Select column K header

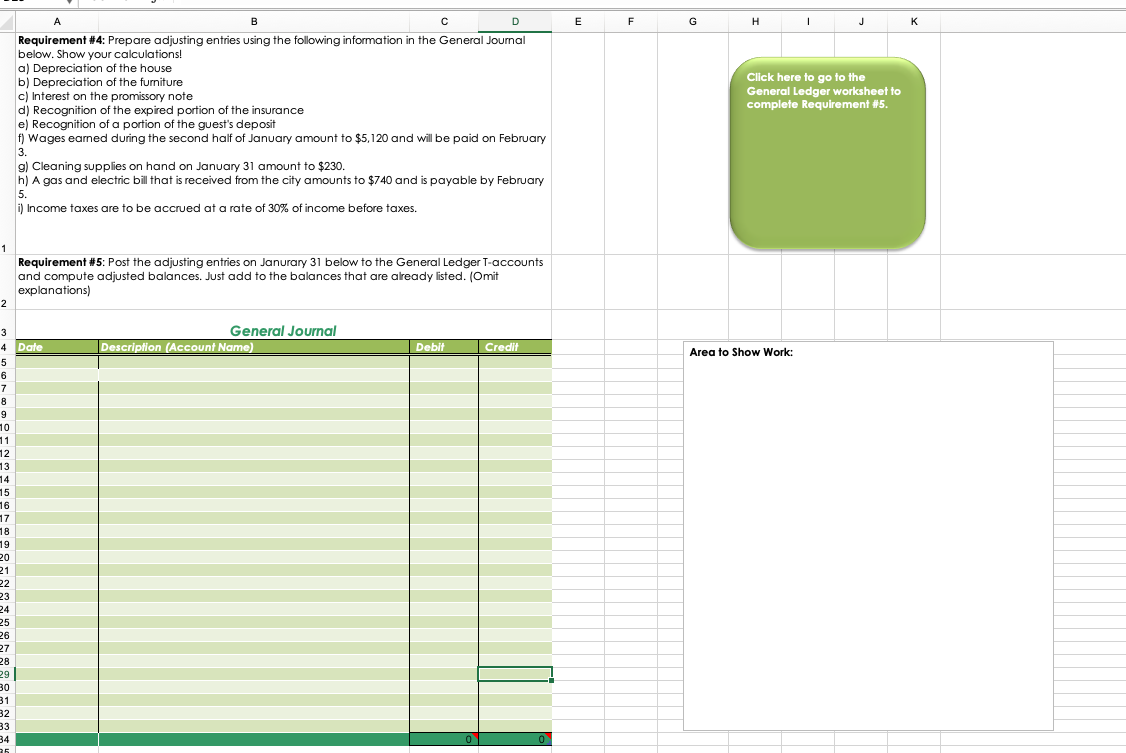point(913,21)
